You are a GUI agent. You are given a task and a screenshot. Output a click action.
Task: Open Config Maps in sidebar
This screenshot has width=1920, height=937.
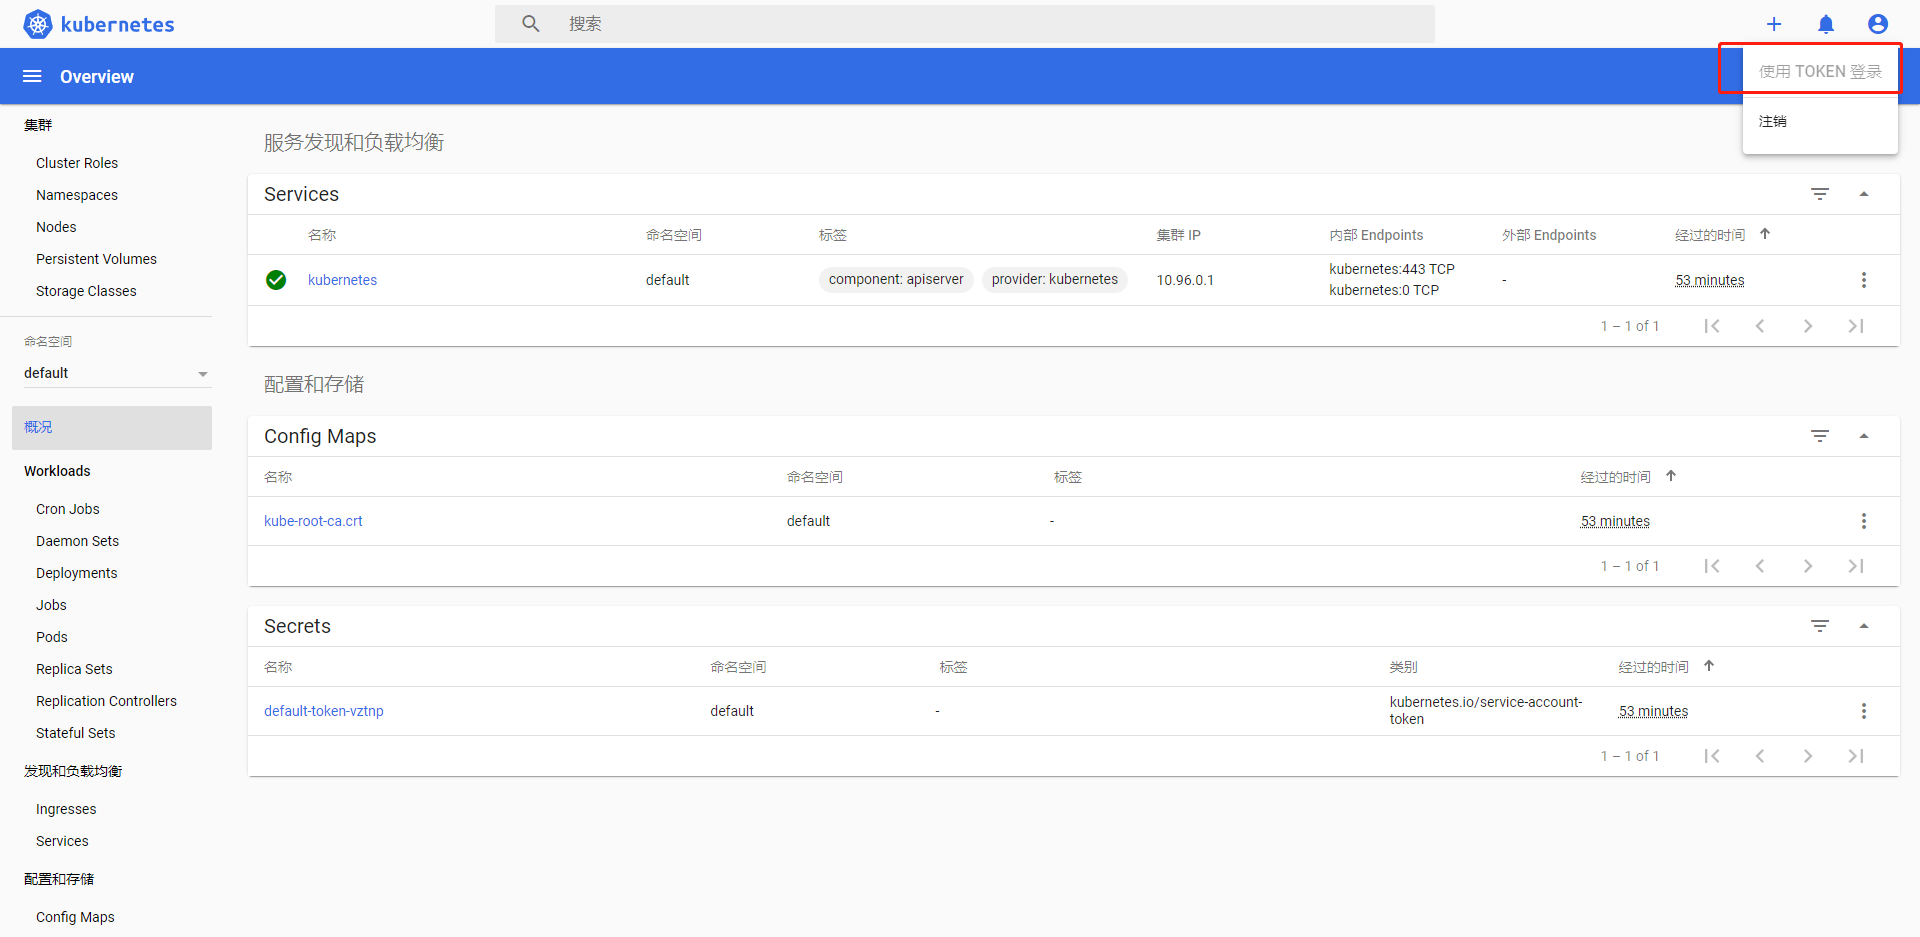pos(75,917)
